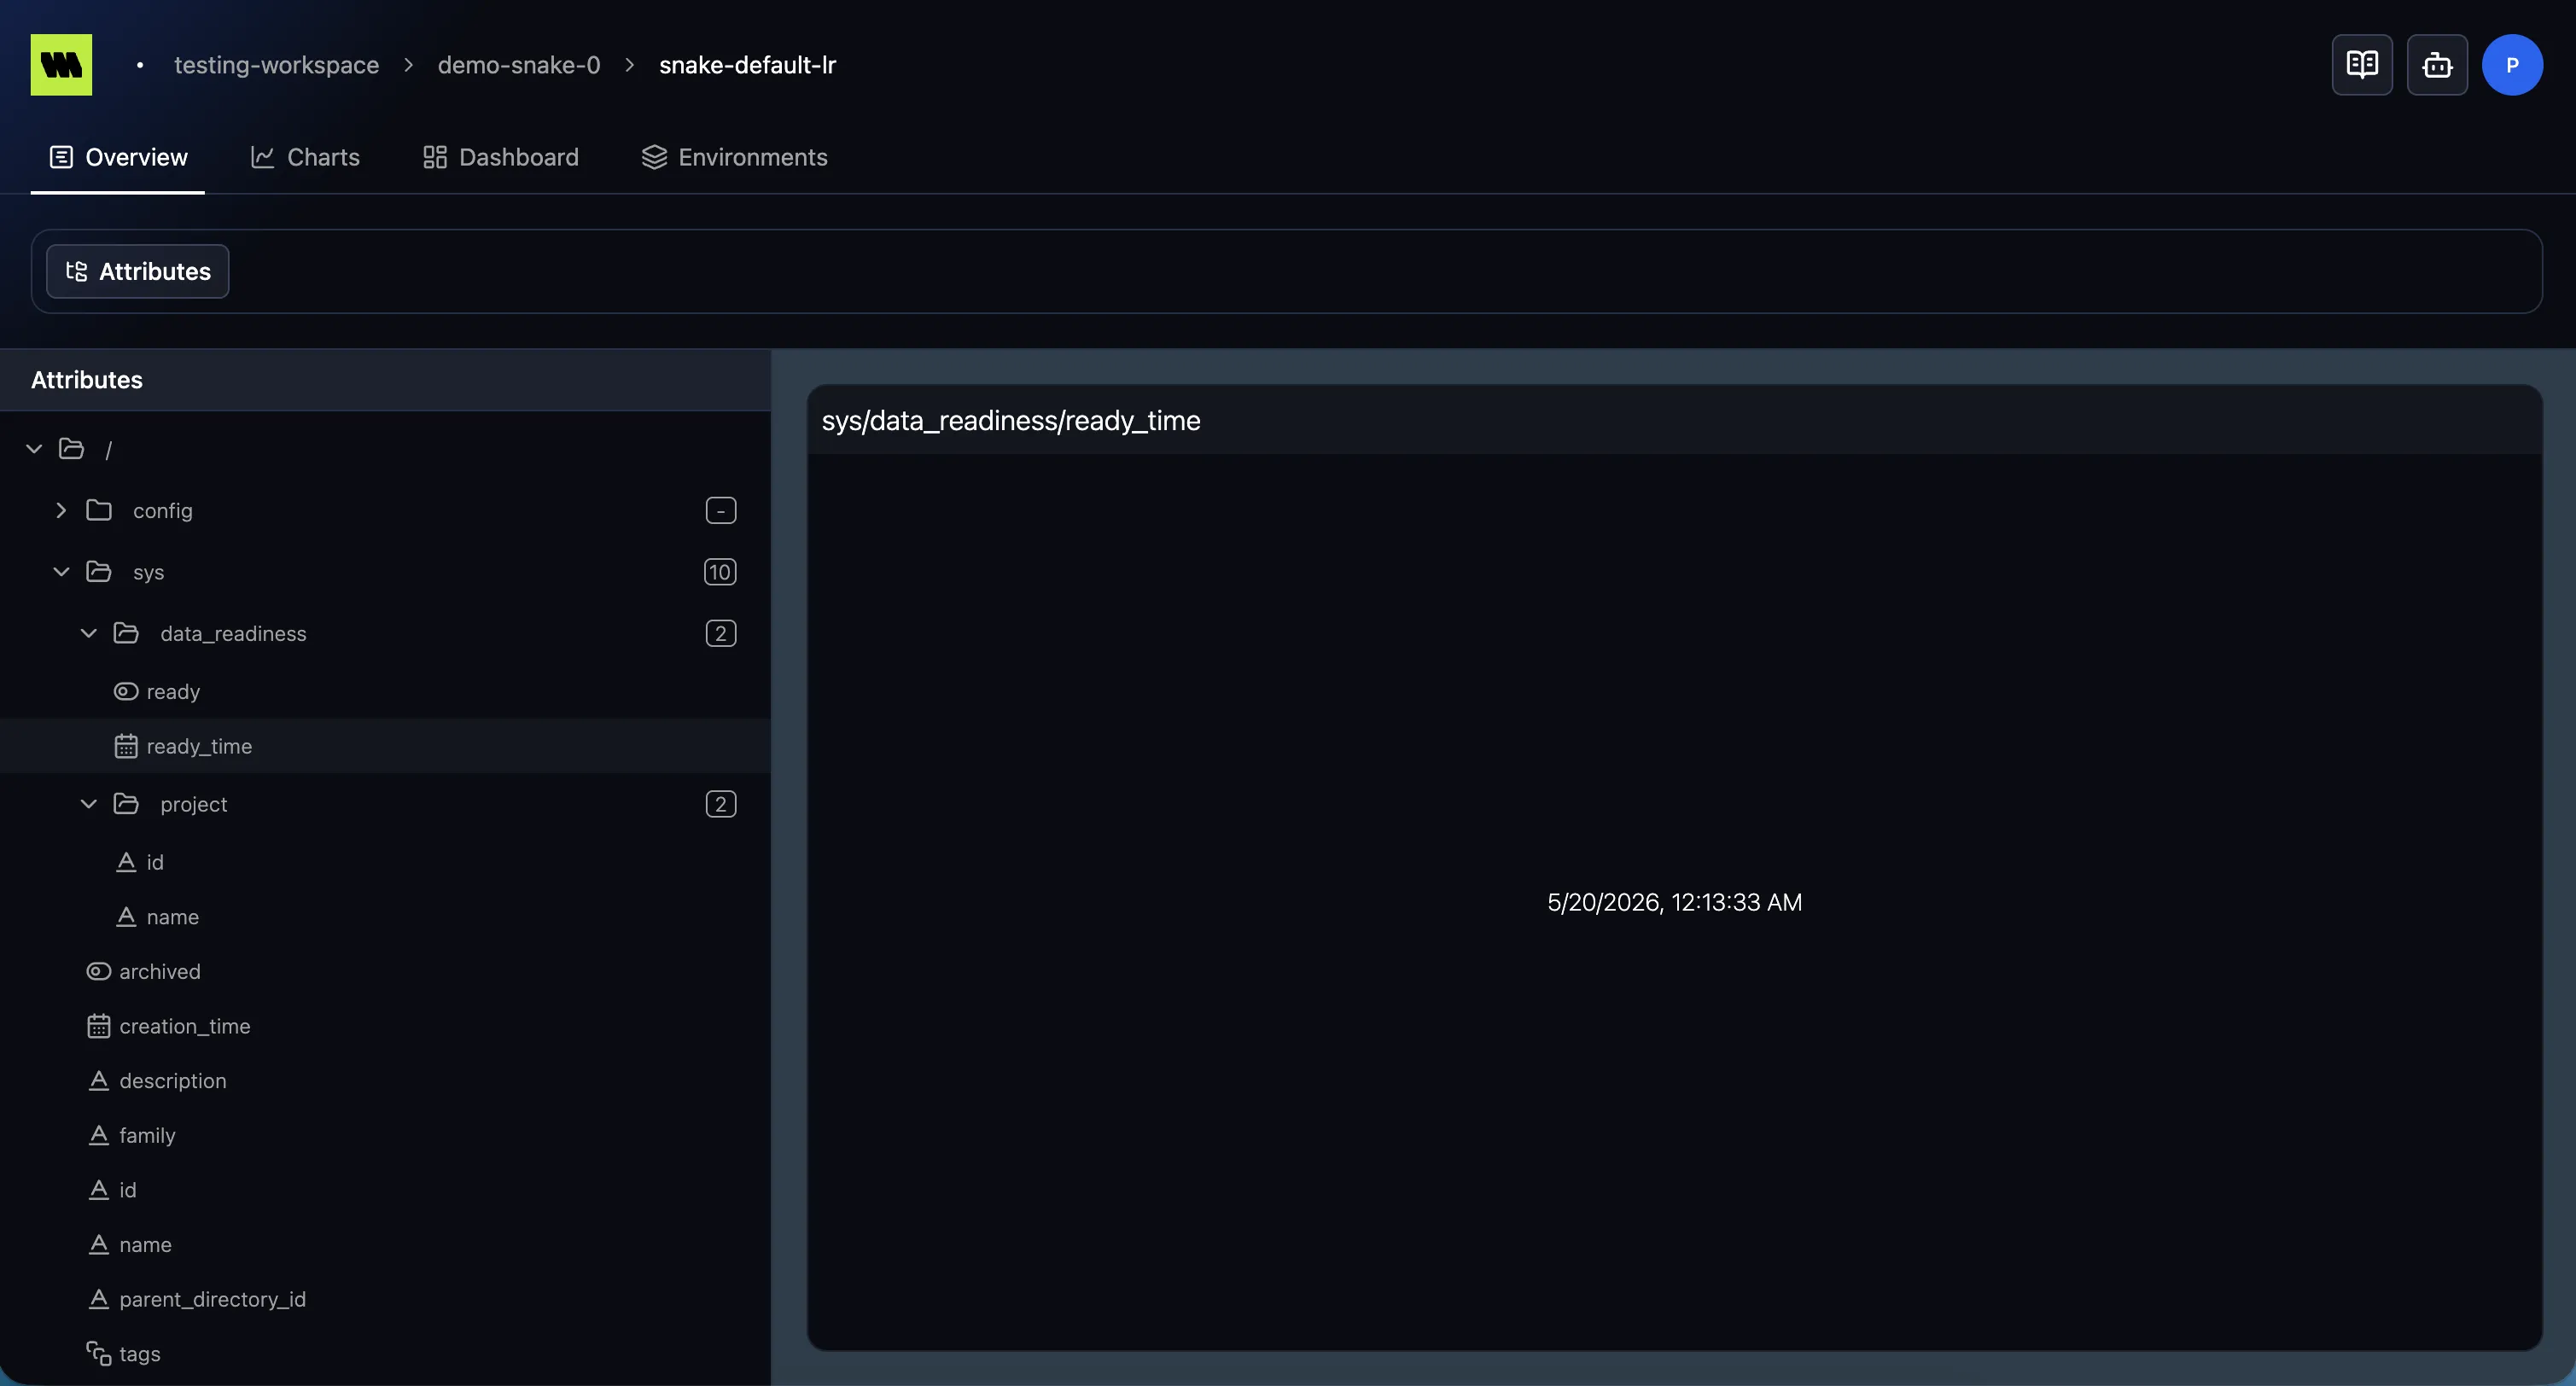This screenshot has width=2576, height=1386.
Task: Open the user avatar P menu
Action: coord(2512,65)
